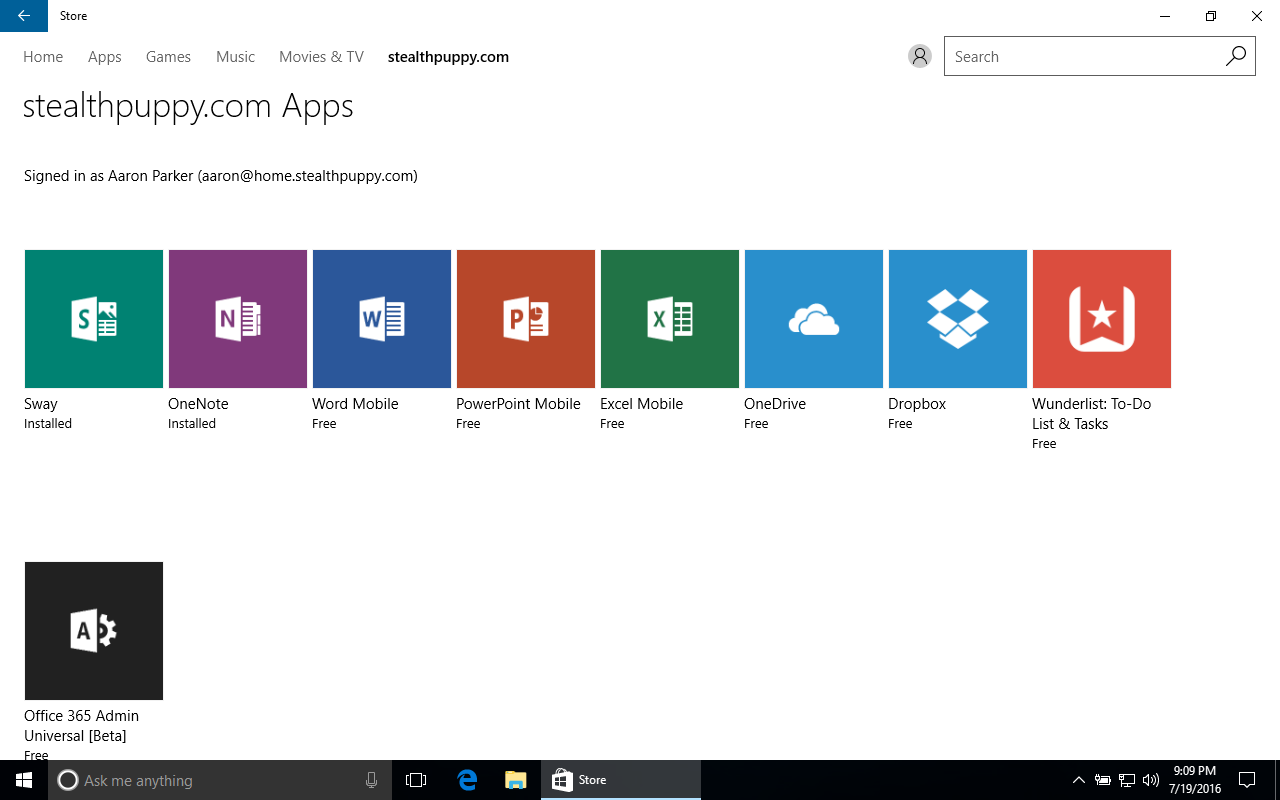Click the search magnifier icon
Screen dimensions: 1280x800
1236,57
